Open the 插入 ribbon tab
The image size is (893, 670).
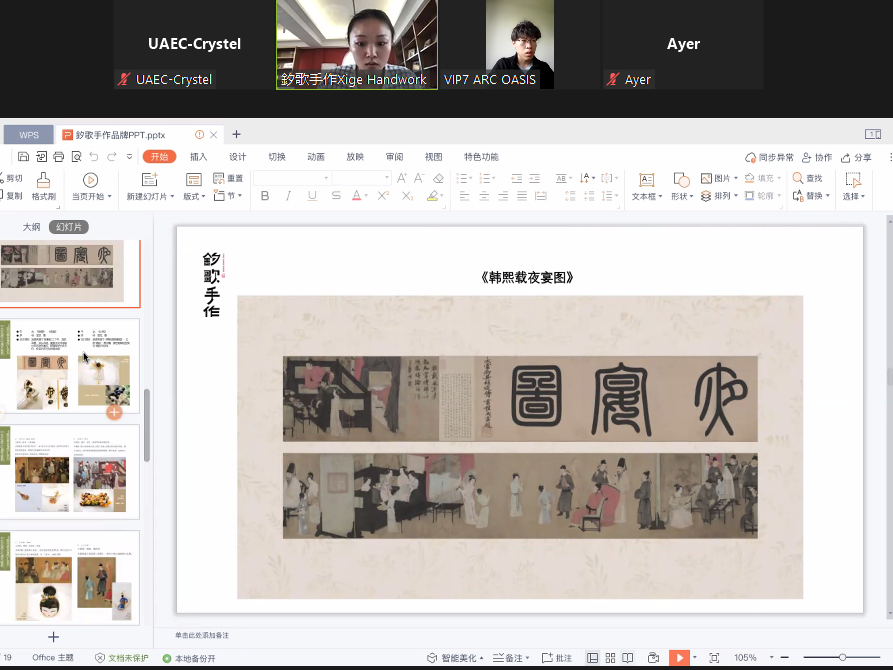[198, 157]
